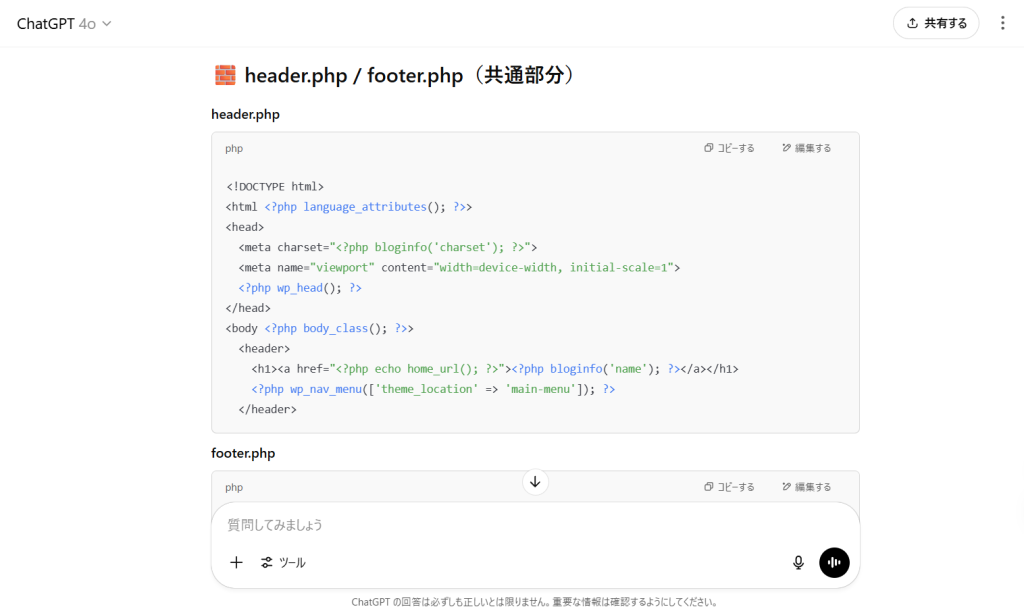This screenshot has width=1024, height=613.
Task: Click the bold header.php subheading
Action: coord(245,114)
